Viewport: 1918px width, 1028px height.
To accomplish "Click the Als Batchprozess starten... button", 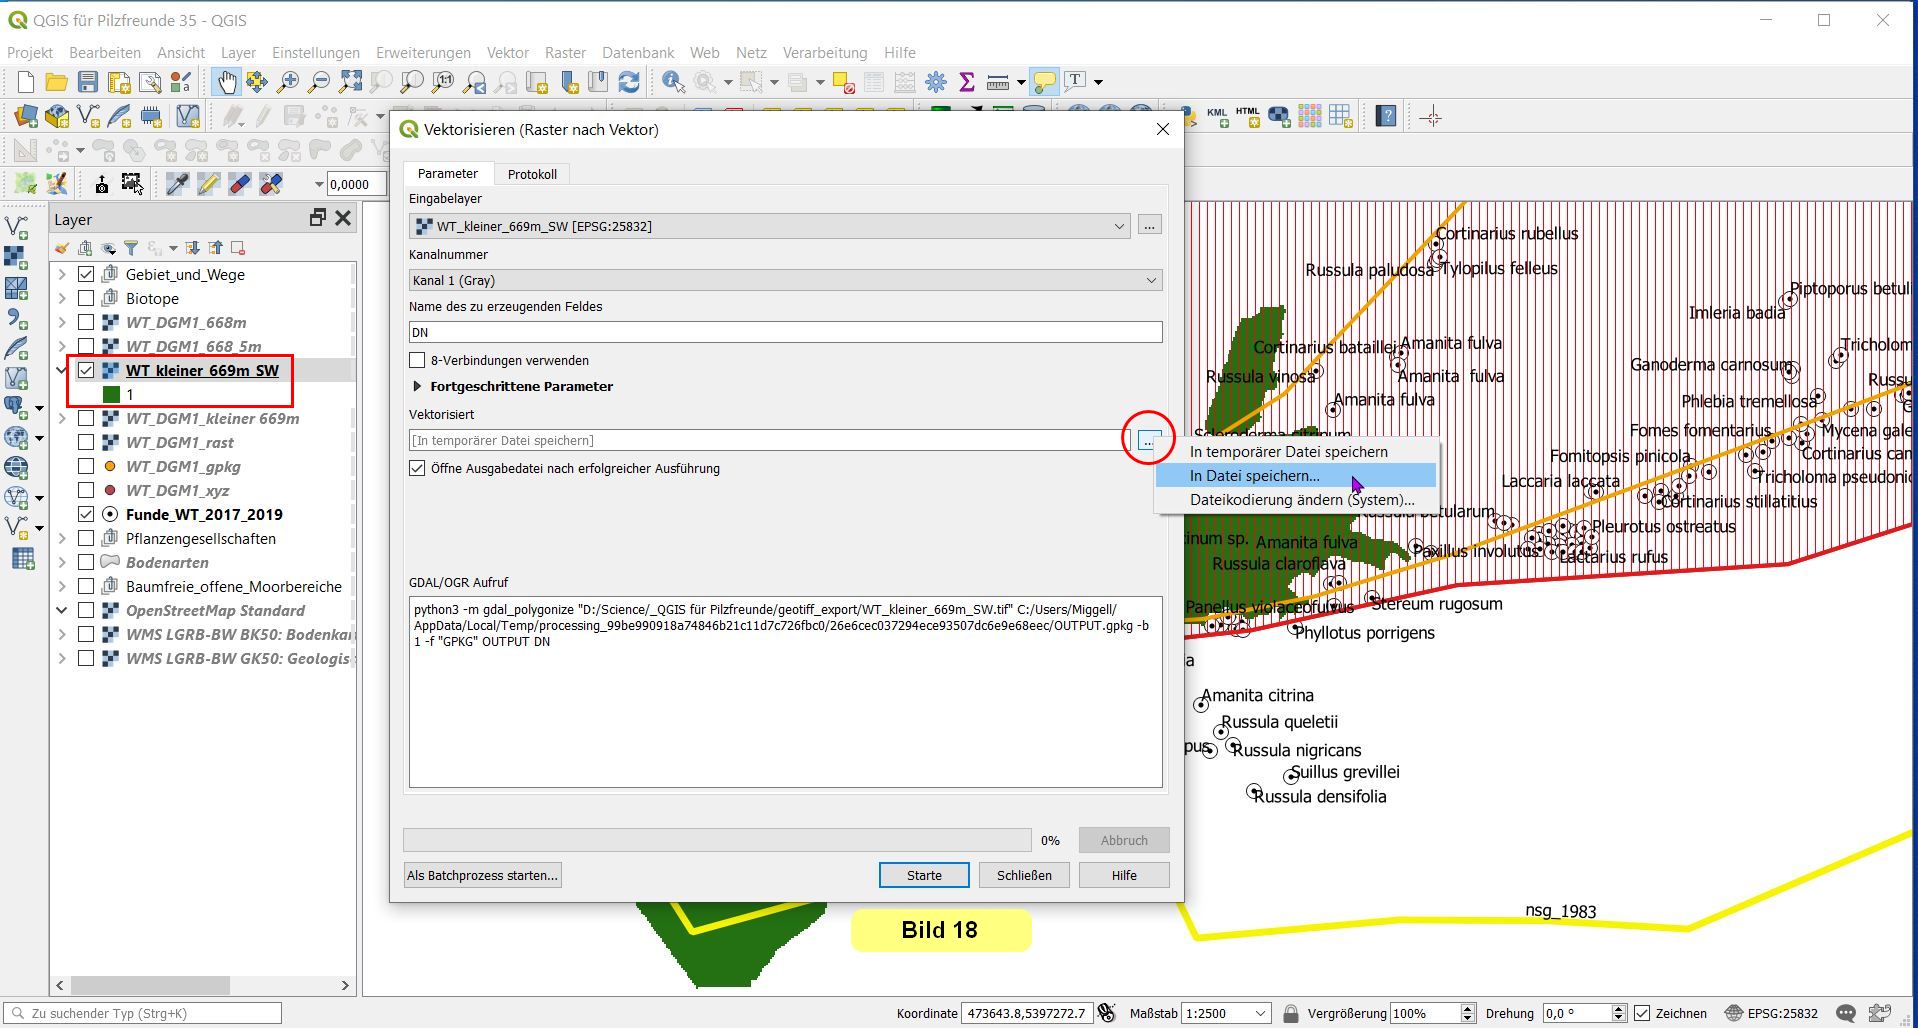I will (x=482, y=875).
